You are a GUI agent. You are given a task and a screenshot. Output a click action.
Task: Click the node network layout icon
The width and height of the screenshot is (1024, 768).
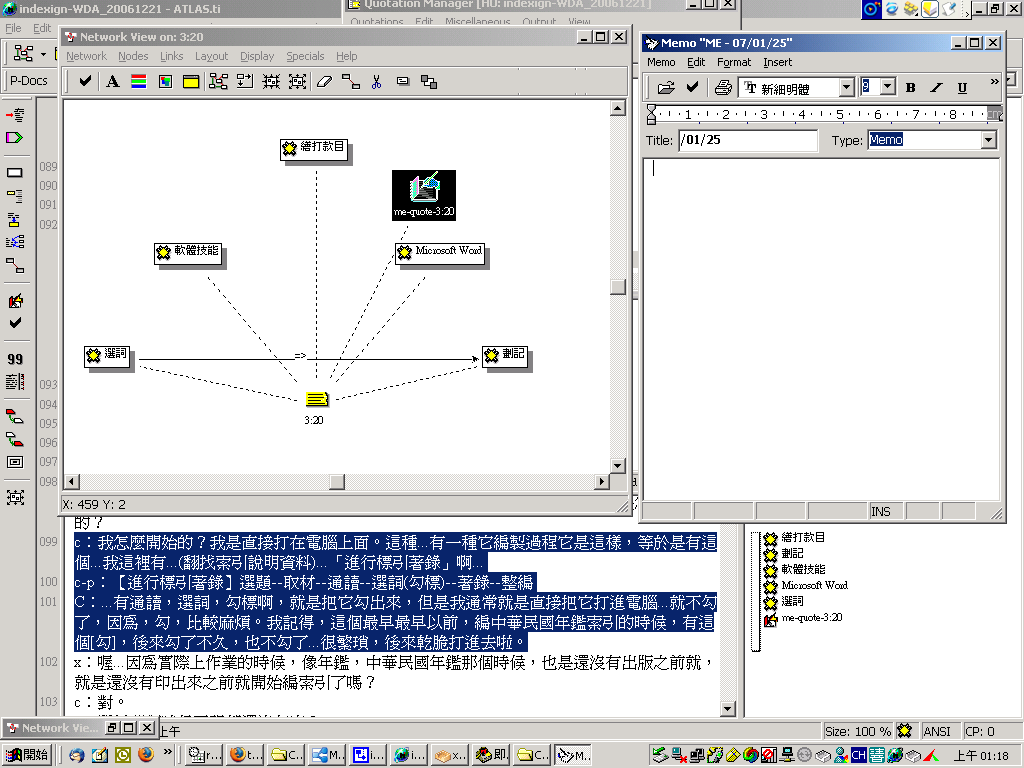tap(218, 81)
